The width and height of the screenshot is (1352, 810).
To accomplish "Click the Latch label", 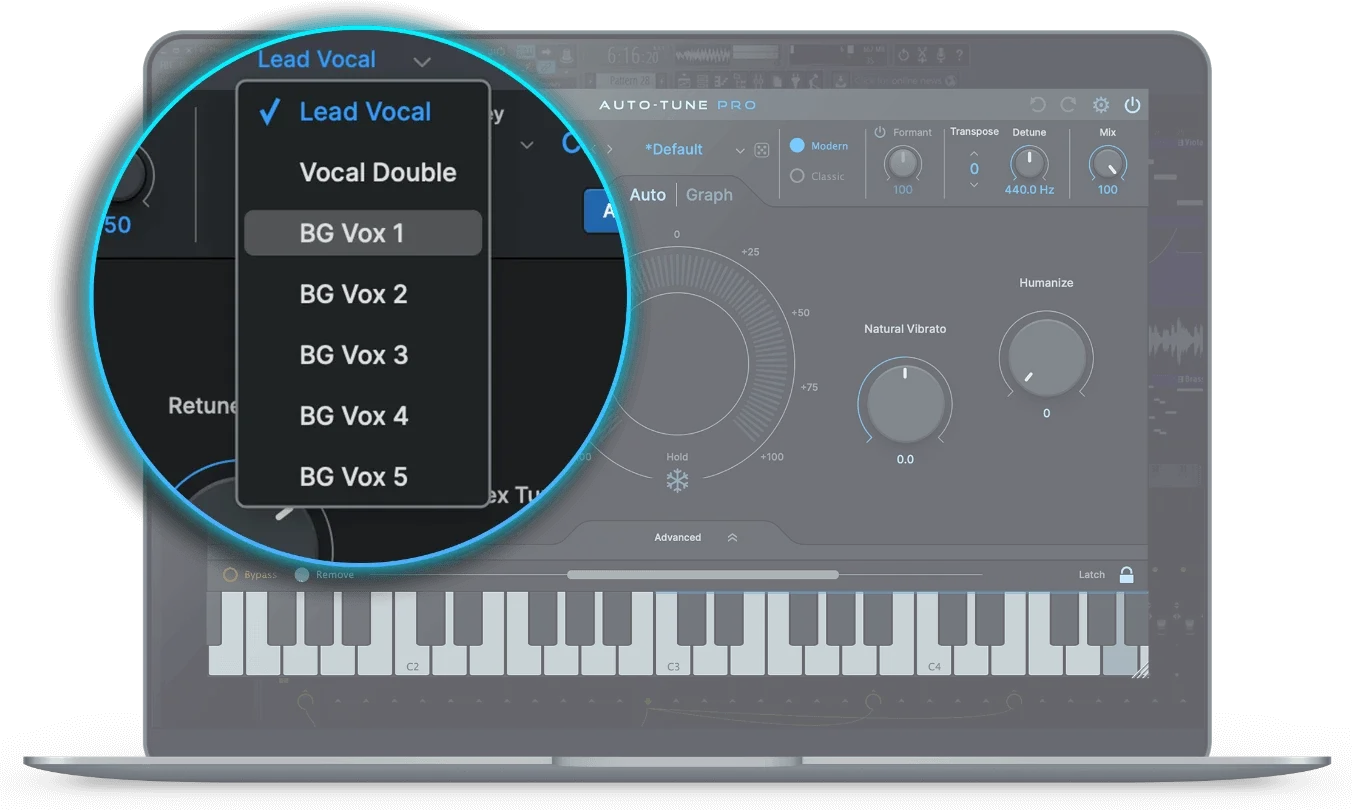I will click(x=1092, y=575).
